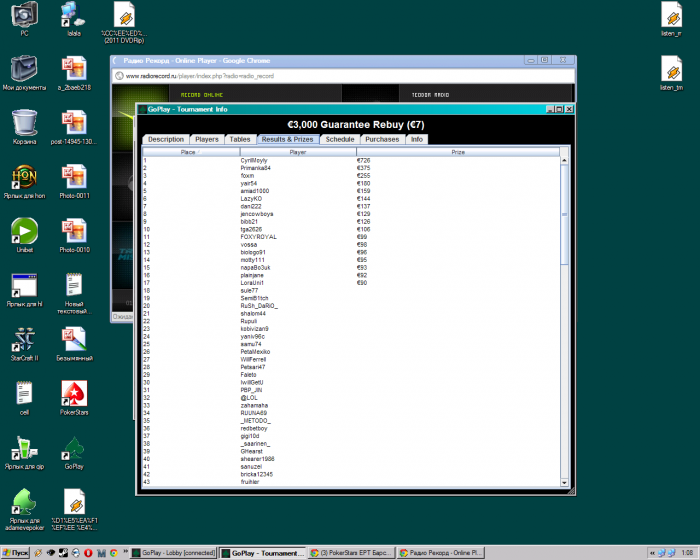Select the listen_tm playlist file

pos(671,73)
